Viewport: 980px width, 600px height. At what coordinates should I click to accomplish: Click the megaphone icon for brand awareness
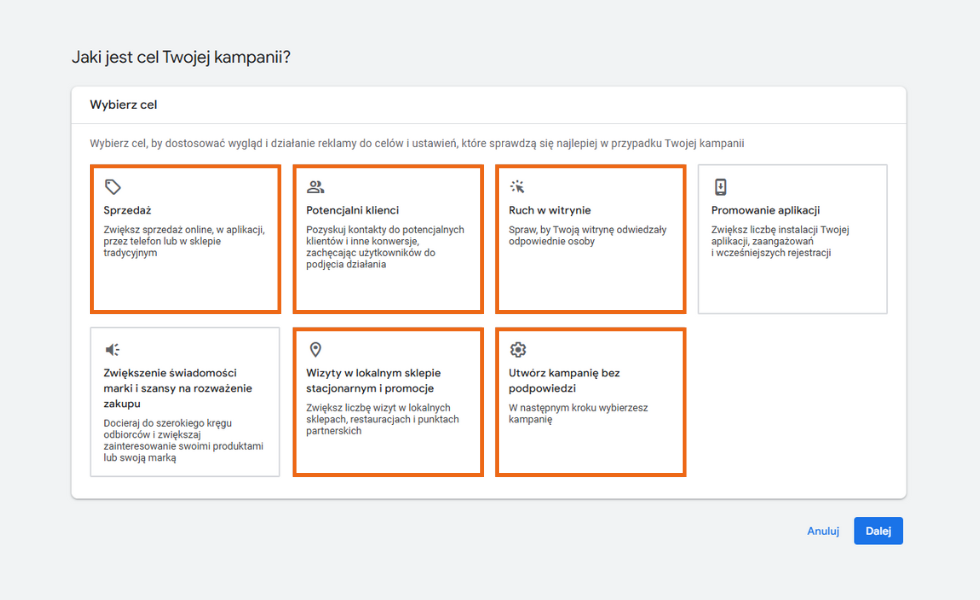coord(113,349)
